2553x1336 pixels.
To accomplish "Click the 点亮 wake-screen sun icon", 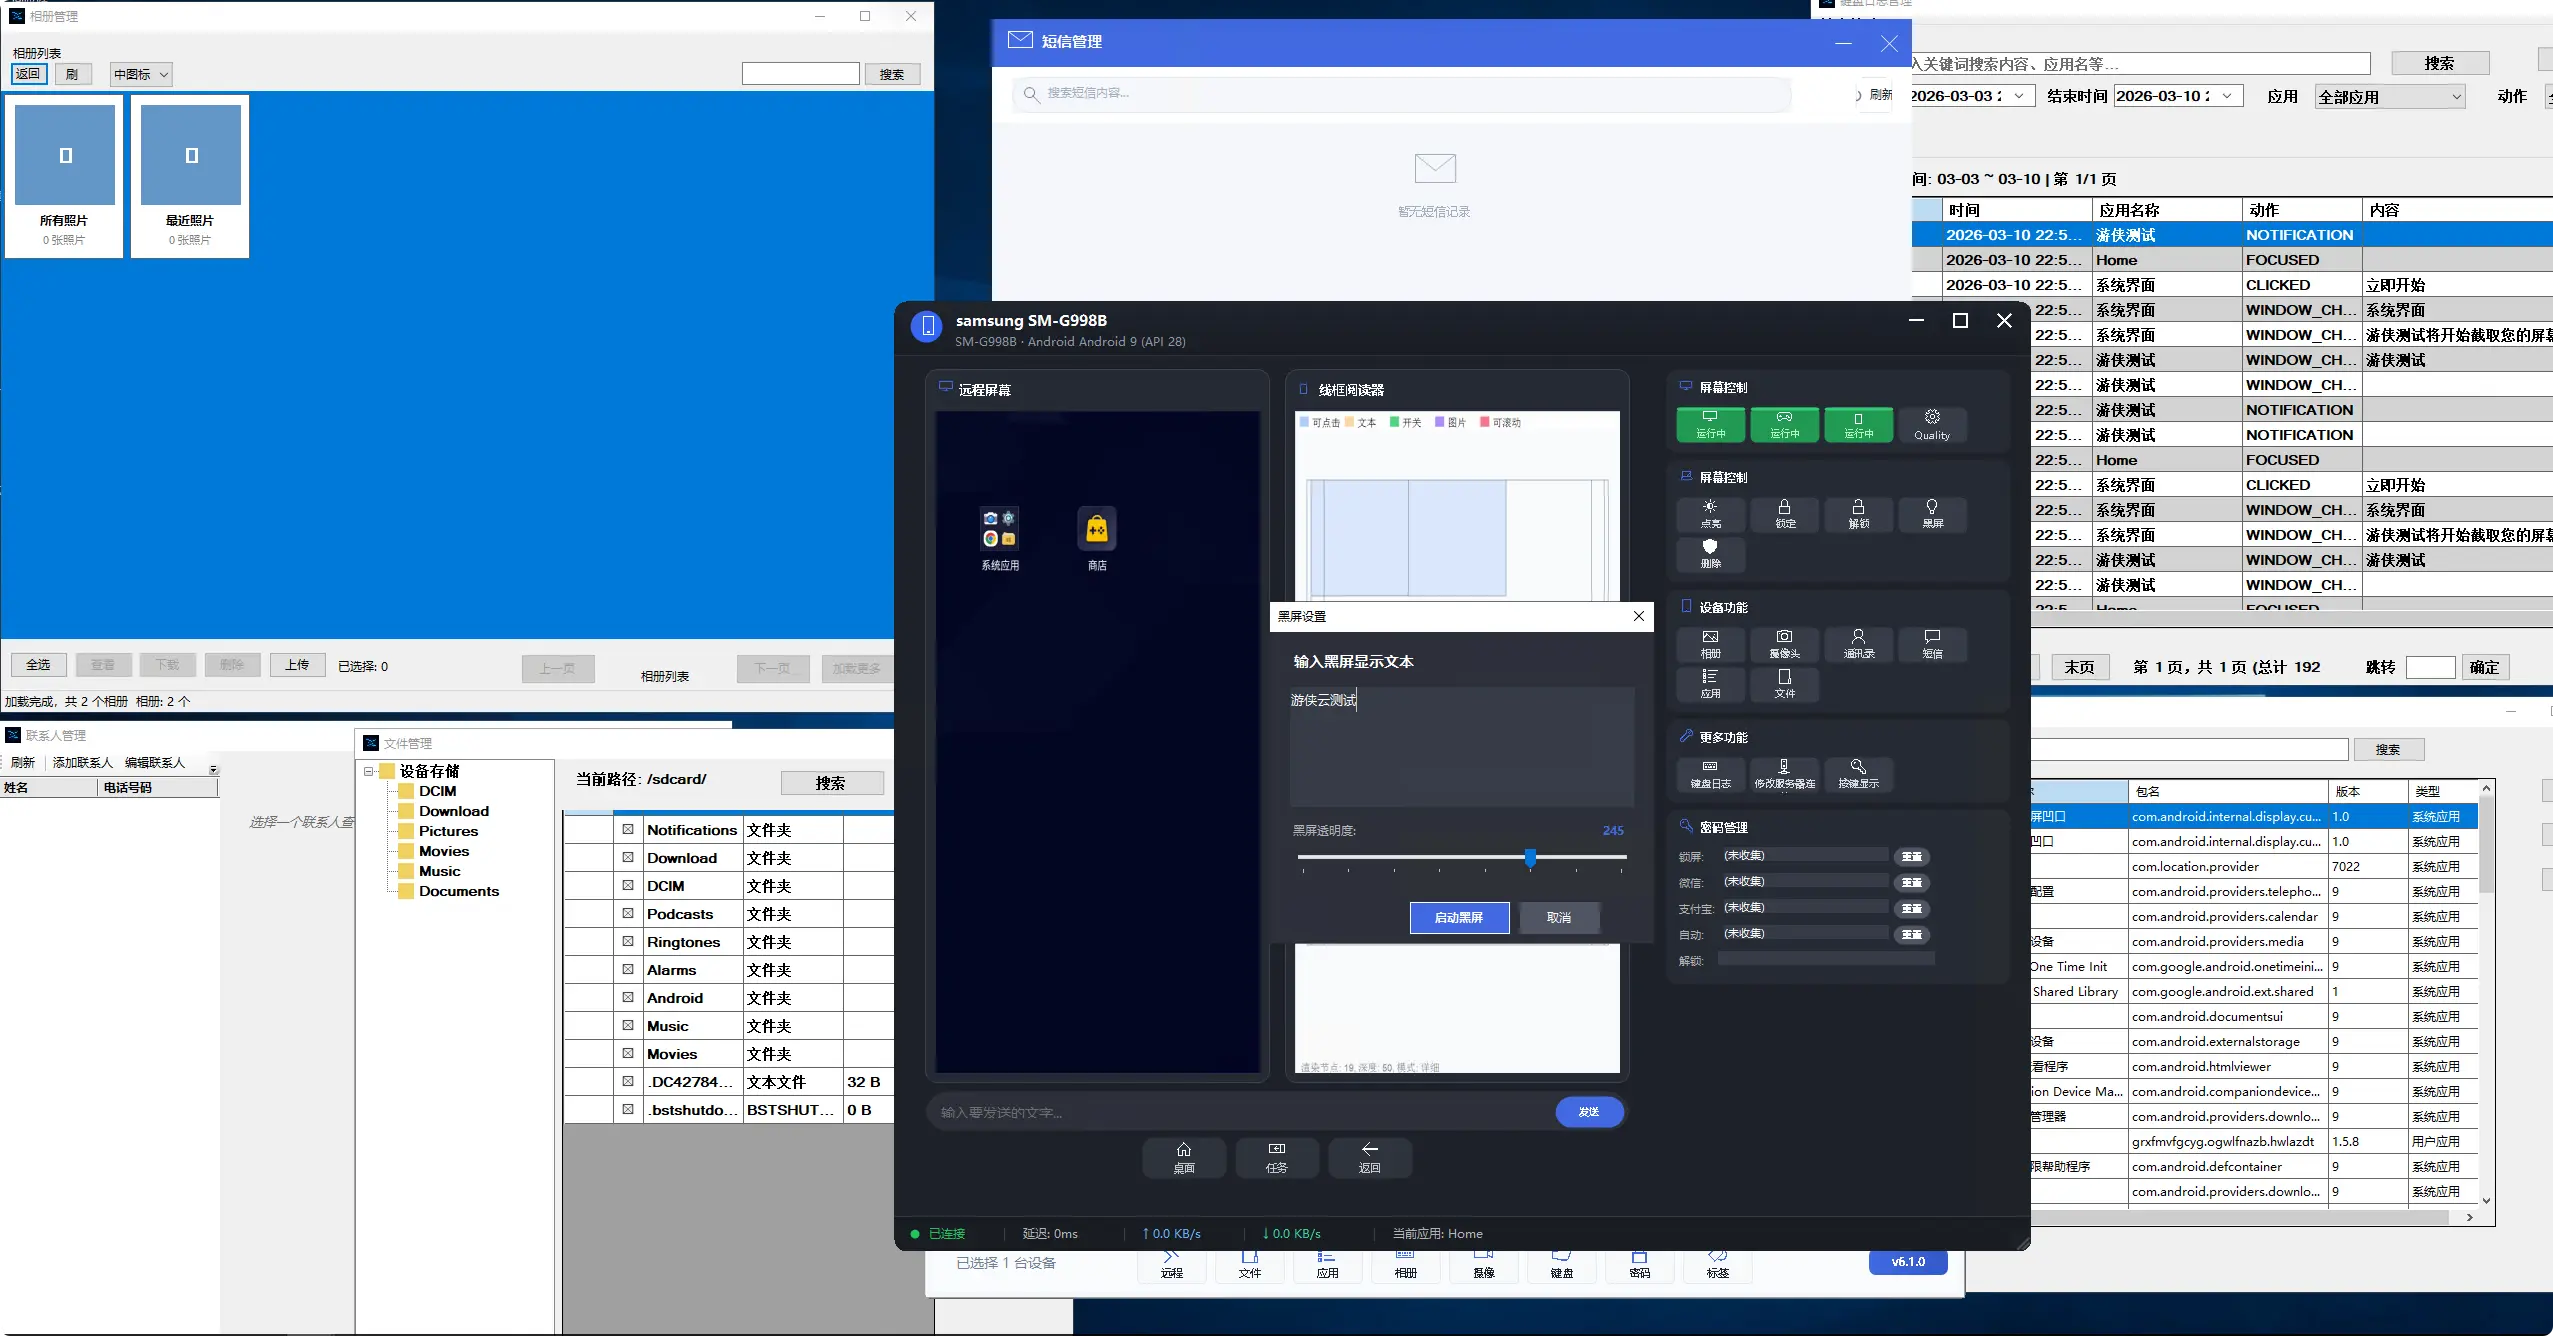I will click(x=1710, y=514).
